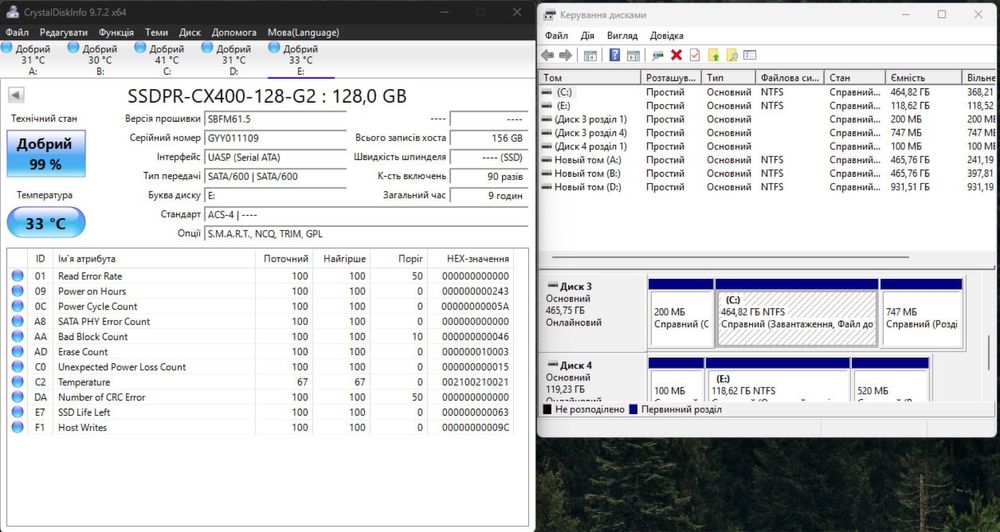Click the Ім'я атрибута column header
The height and width of the screenshot is (532, 1000).
coord(153,258)
